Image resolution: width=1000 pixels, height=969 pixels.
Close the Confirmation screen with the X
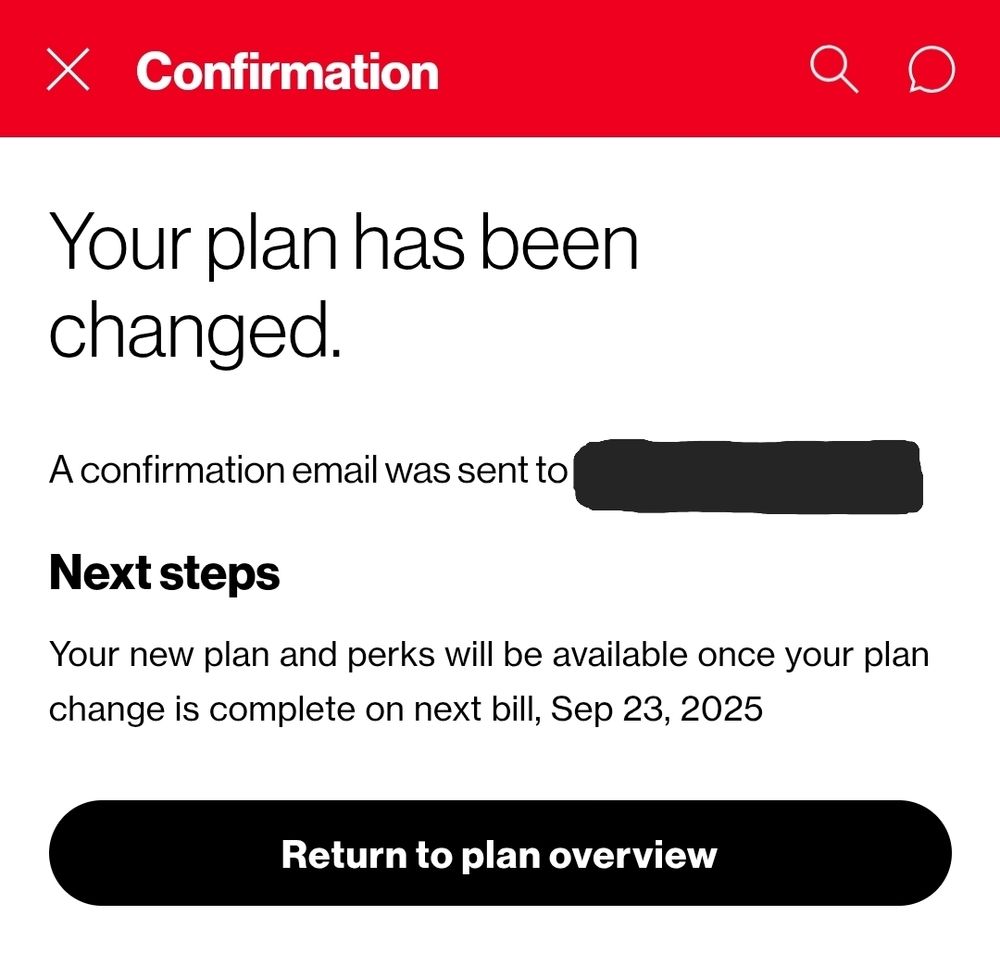coord(68,70)
